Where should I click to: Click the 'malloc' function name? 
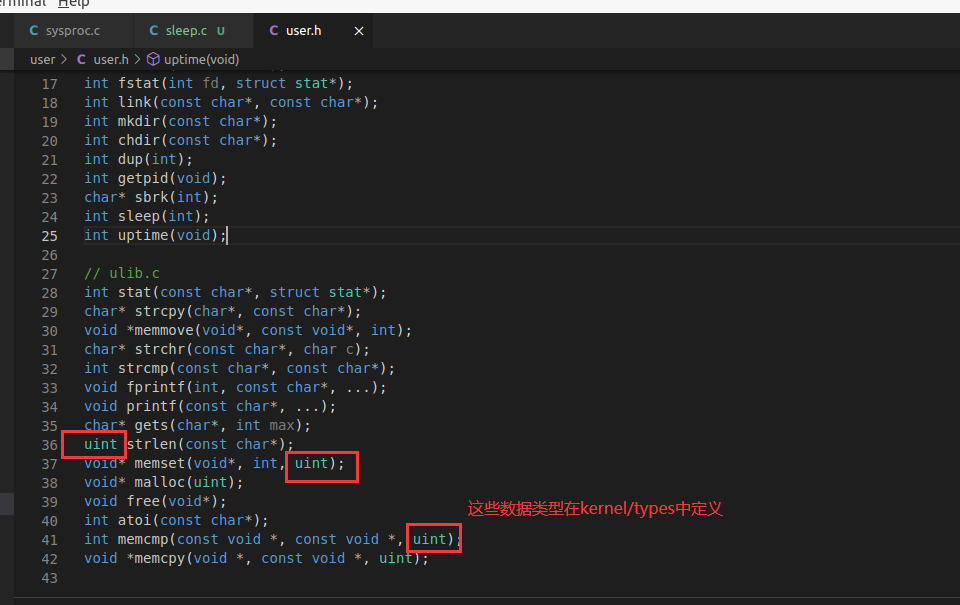click(160, 482)
